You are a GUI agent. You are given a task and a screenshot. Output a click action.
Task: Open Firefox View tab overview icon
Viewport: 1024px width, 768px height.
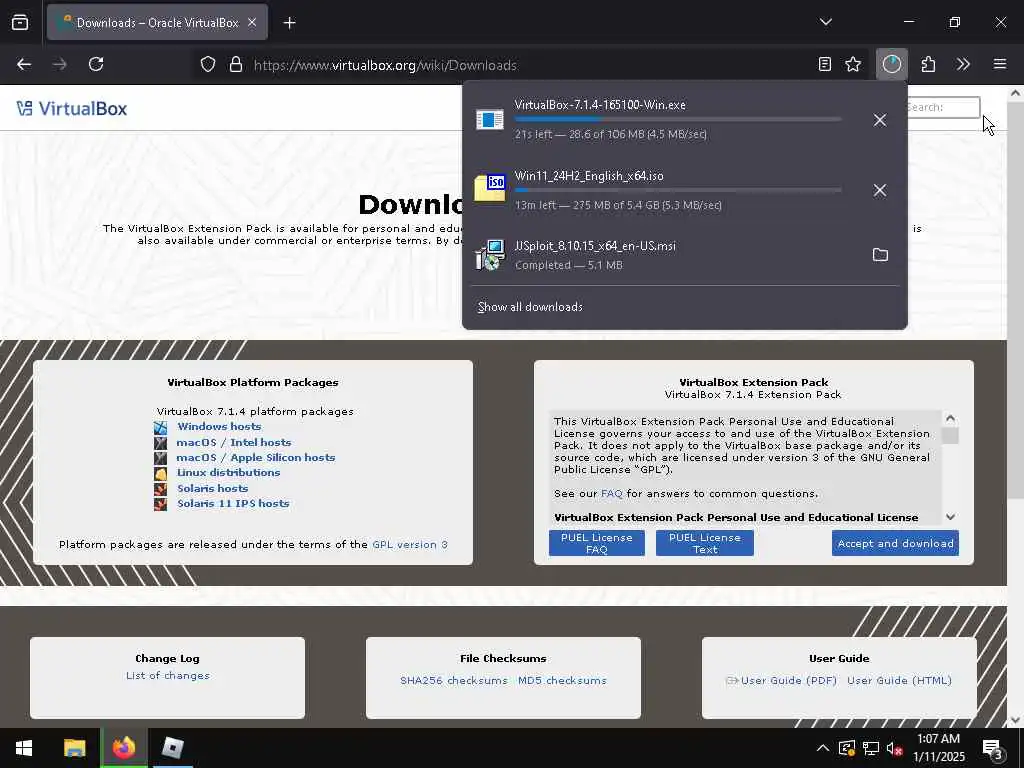coord(20,22)
